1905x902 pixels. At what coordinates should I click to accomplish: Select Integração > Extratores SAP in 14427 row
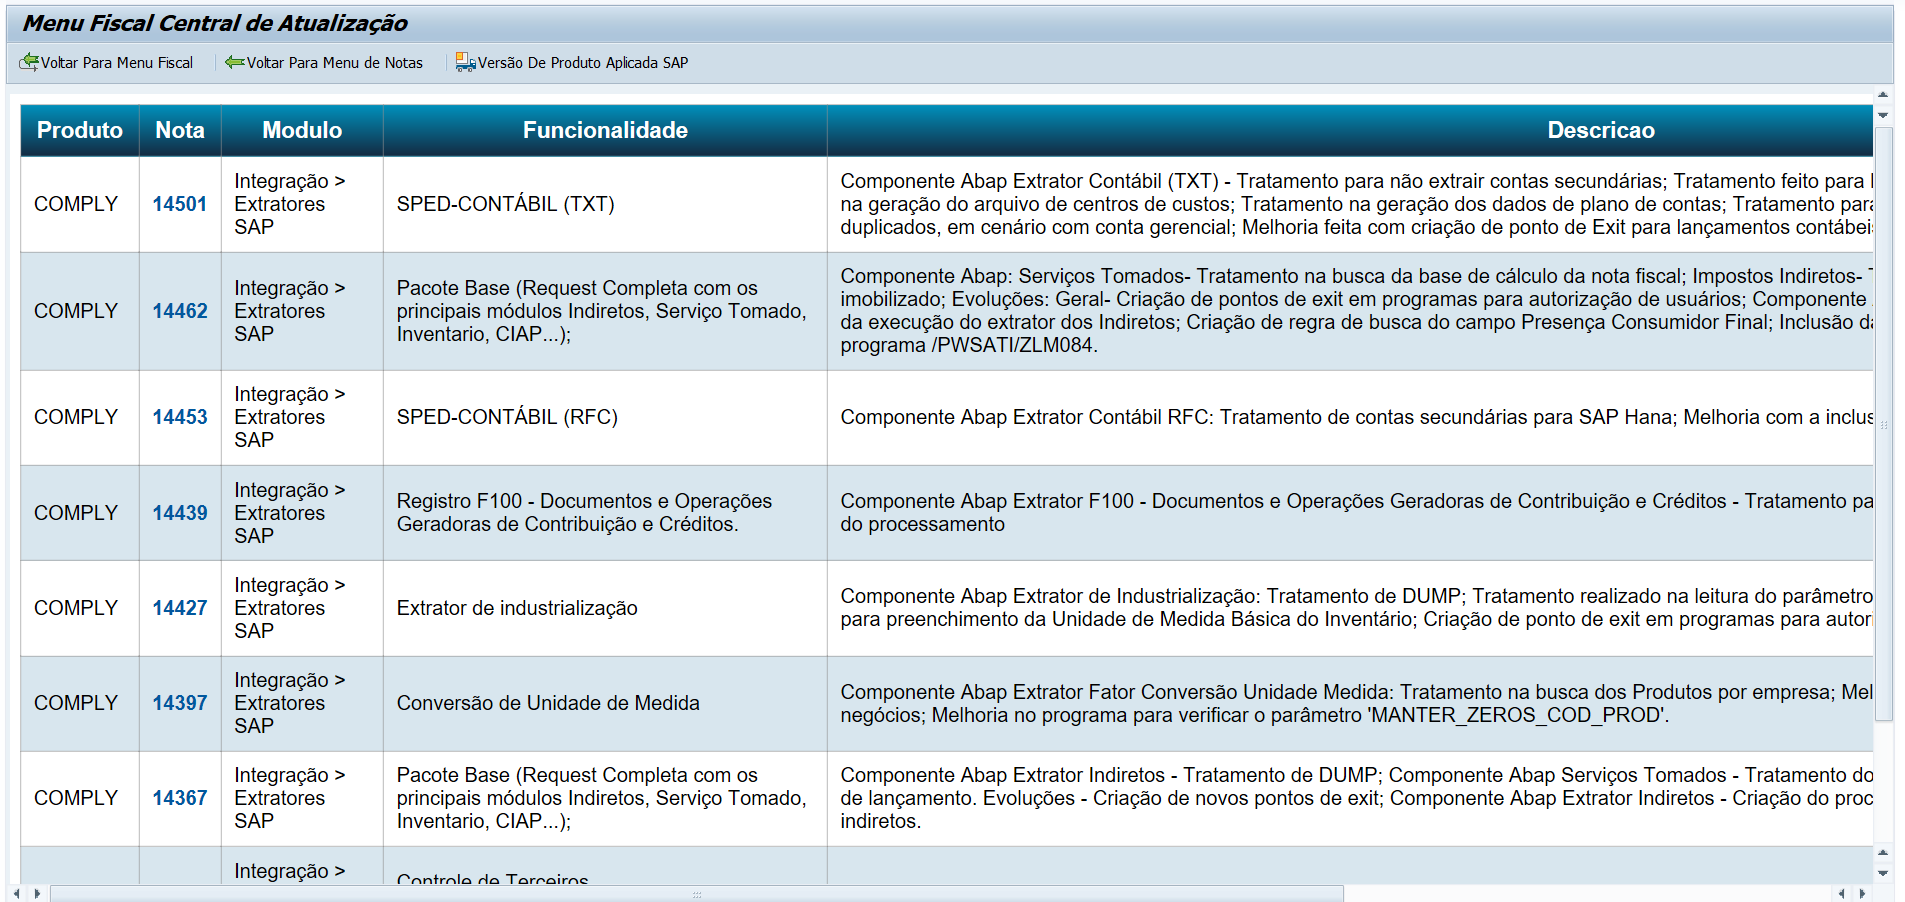pyautogui.click(x=302, y=608)
